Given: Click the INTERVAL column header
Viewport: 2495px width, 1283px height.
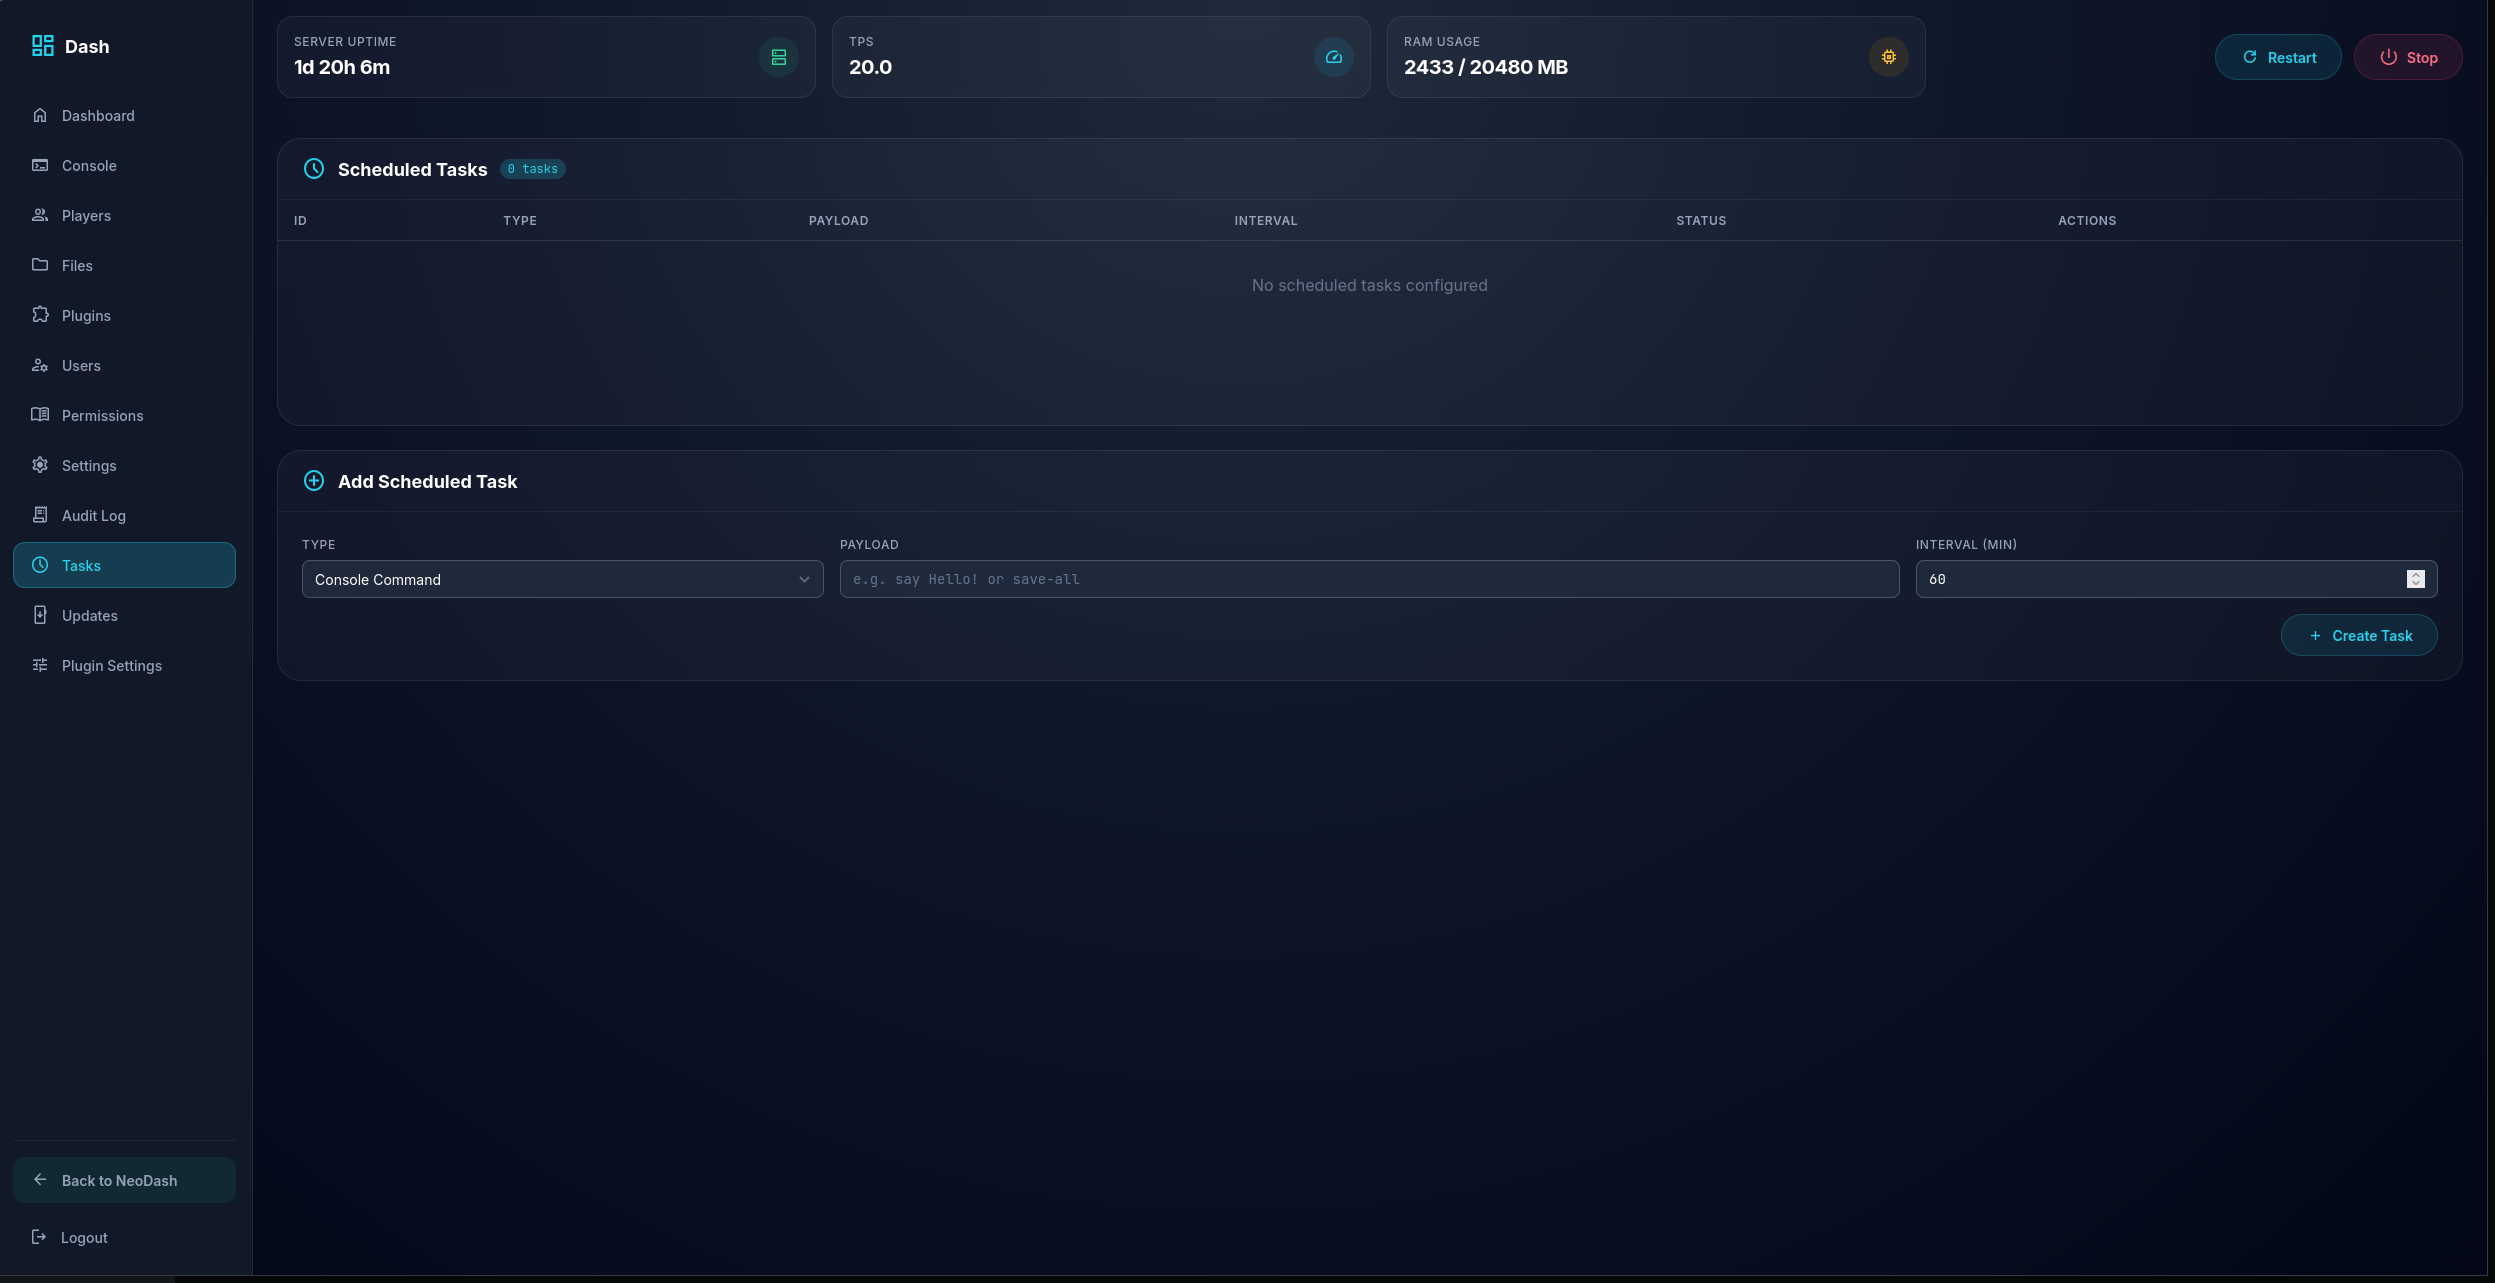Looking at the screenshot, I should 1266,220.
